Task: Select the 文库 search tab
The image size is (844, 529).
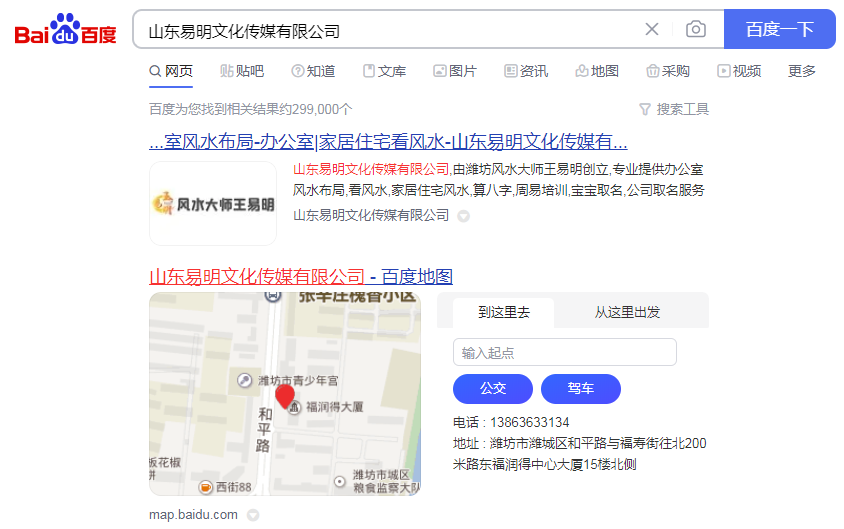Action: (384, 71)
